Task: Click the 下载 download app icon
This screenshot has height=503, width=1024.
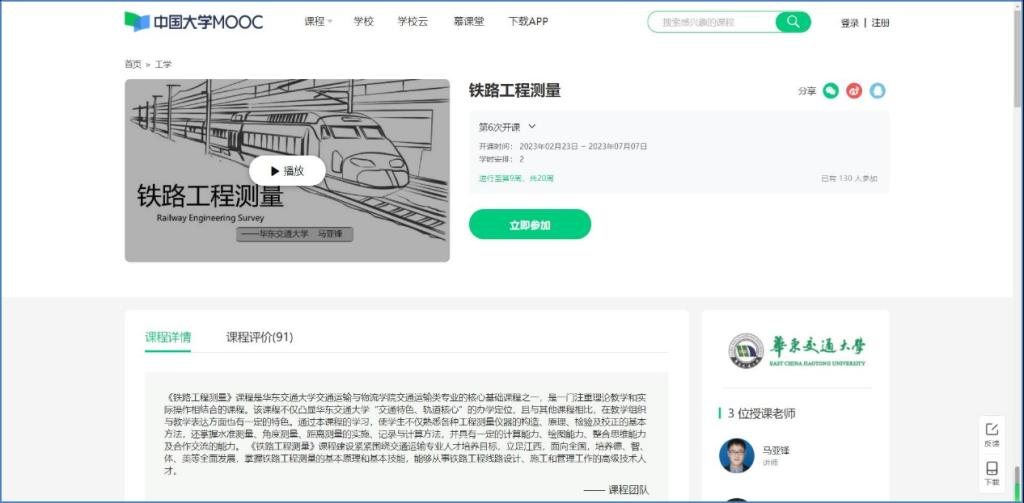Action: [992, 473]
